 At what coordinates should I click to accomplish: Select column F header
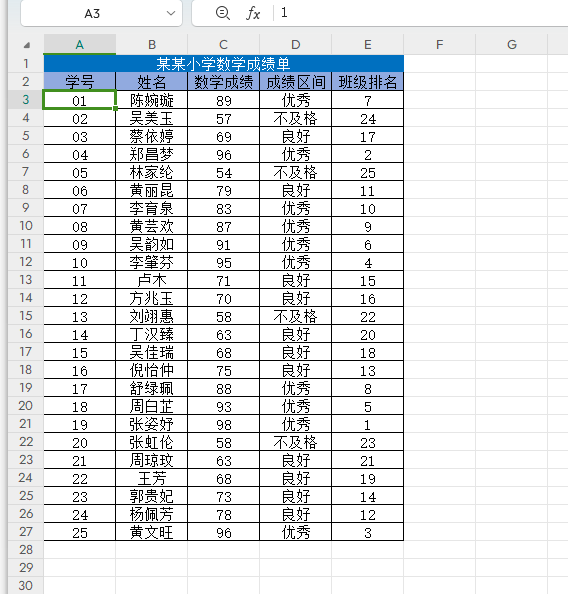click(440, 44)
